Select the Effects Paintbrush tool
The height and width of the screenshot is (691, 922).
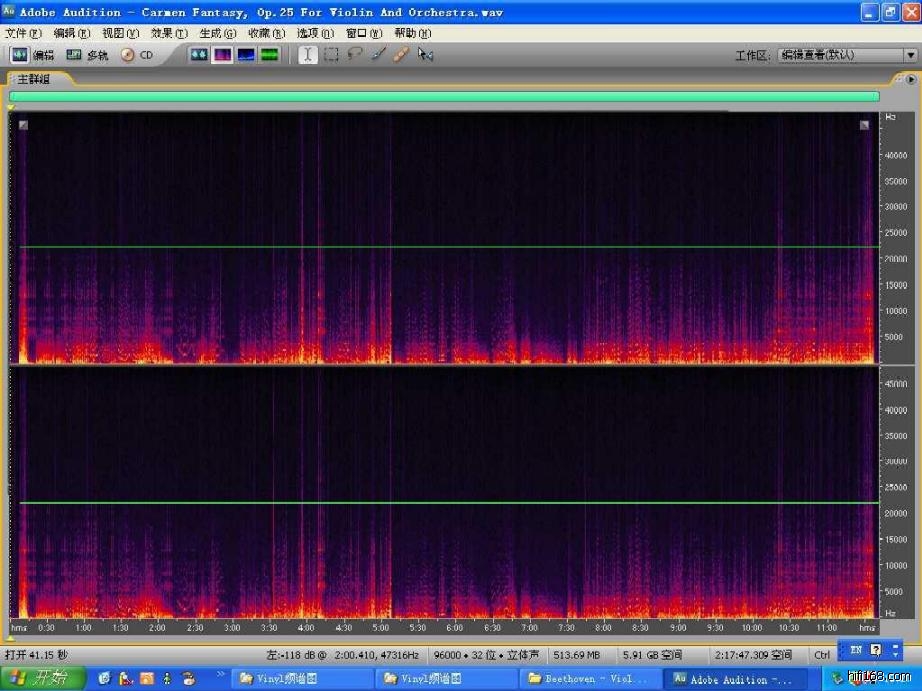point(378,55)
